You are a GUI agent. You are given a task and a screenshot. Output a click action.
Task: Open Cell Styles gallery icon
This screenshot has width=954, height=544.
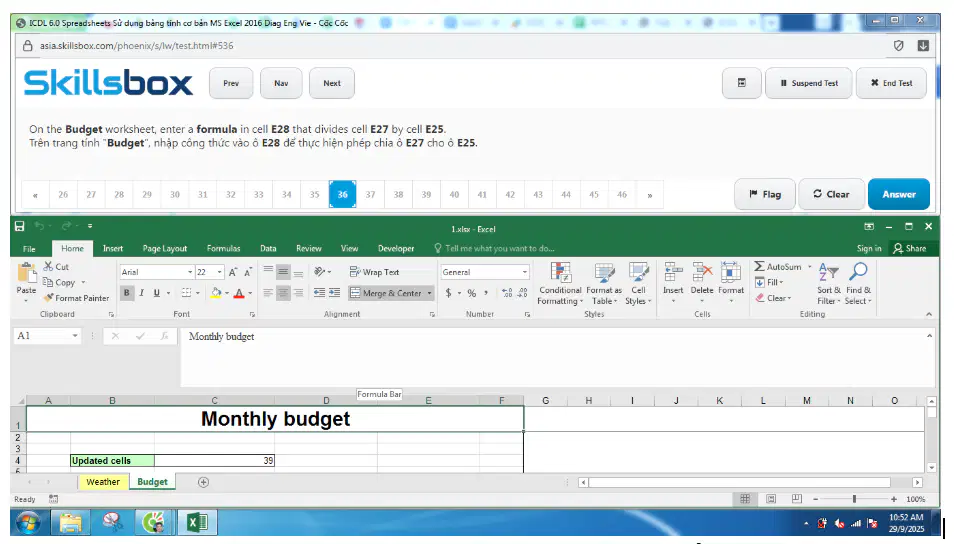point(638,273)
